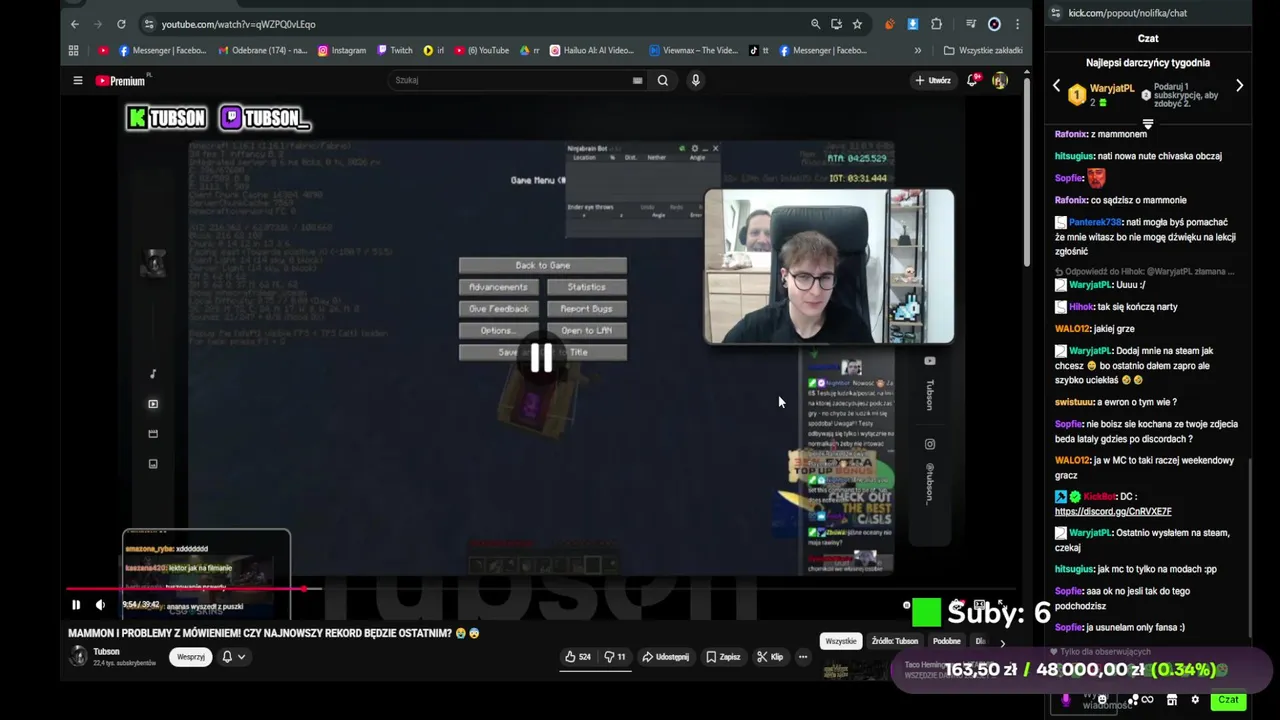Open site information icon beside youtube.com URL
Viewport: 1280px width, 720px height.
(149, 24)
